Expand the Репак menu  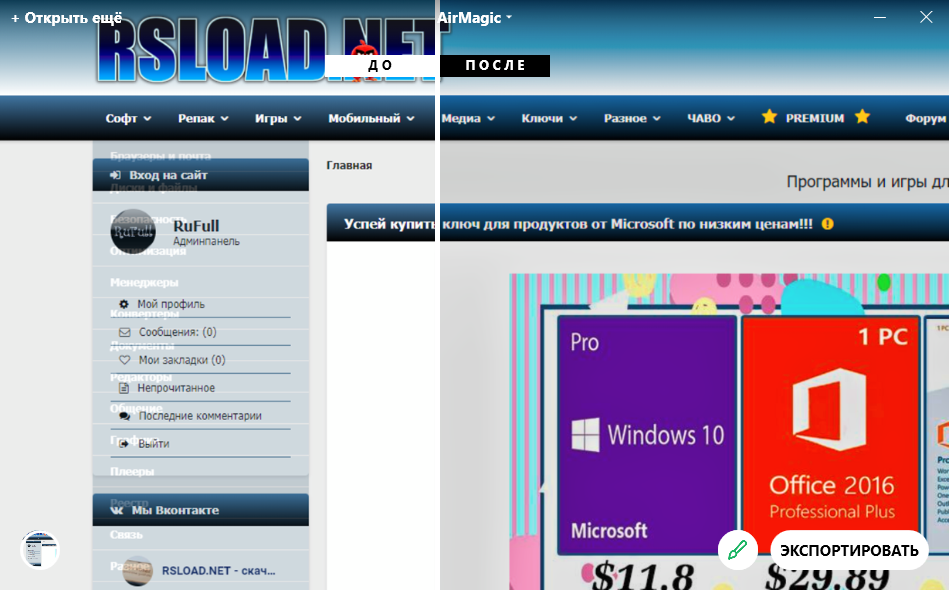click(203, 119)
